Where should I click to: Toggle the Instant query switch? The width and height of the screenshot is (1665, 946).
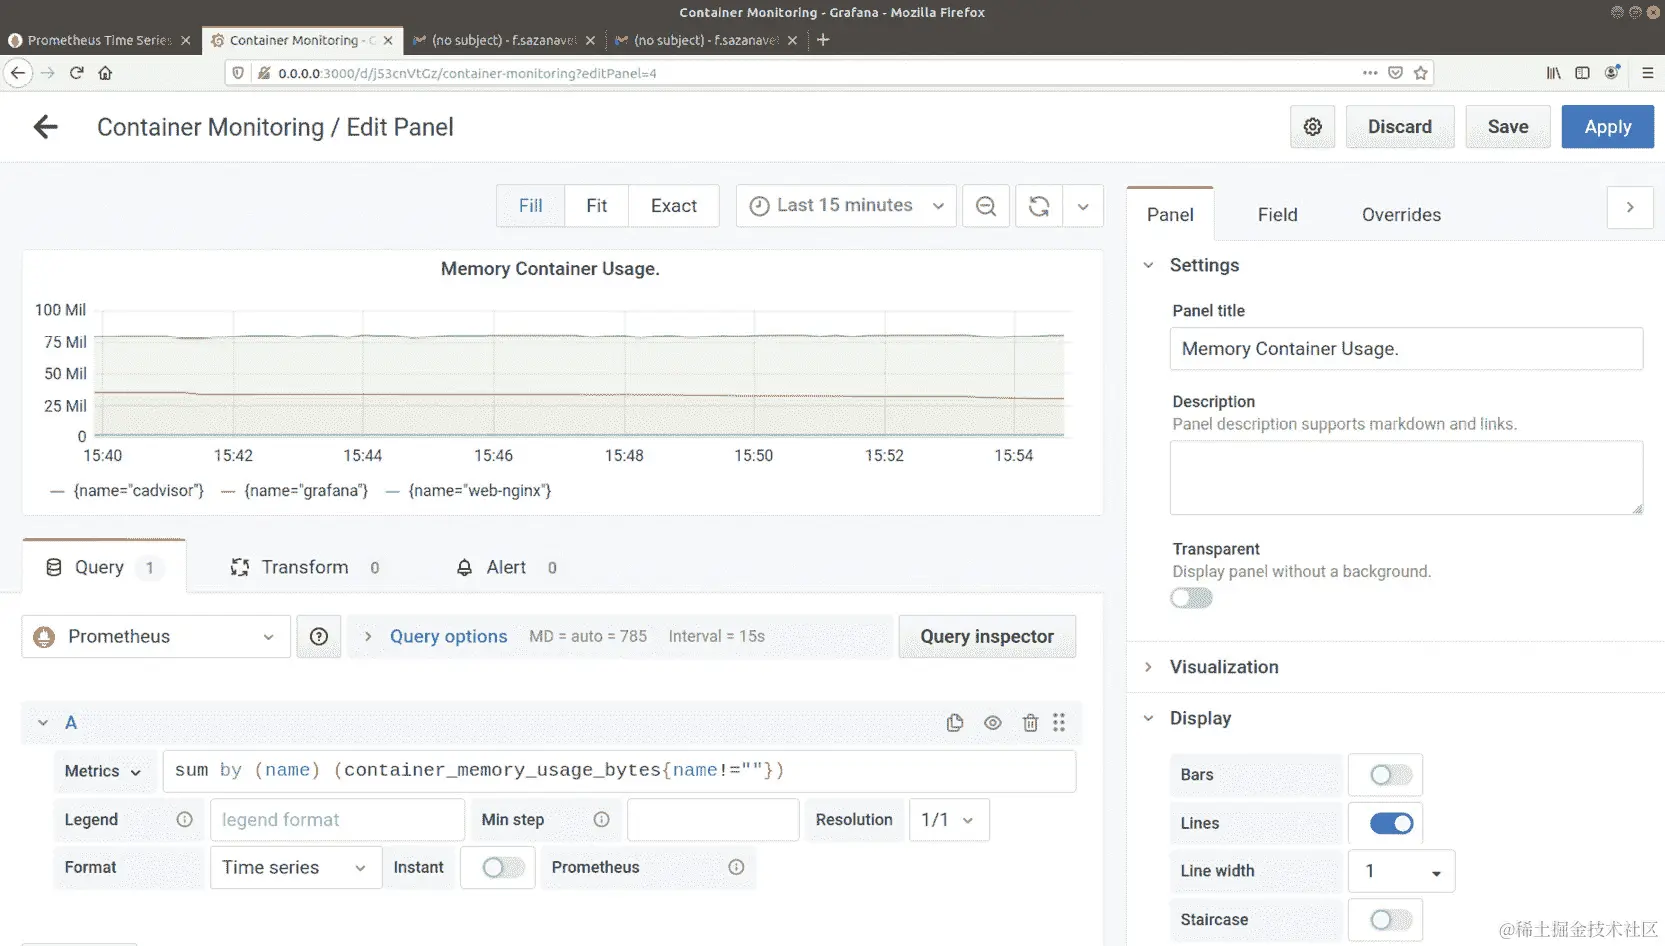pos(503,868)
